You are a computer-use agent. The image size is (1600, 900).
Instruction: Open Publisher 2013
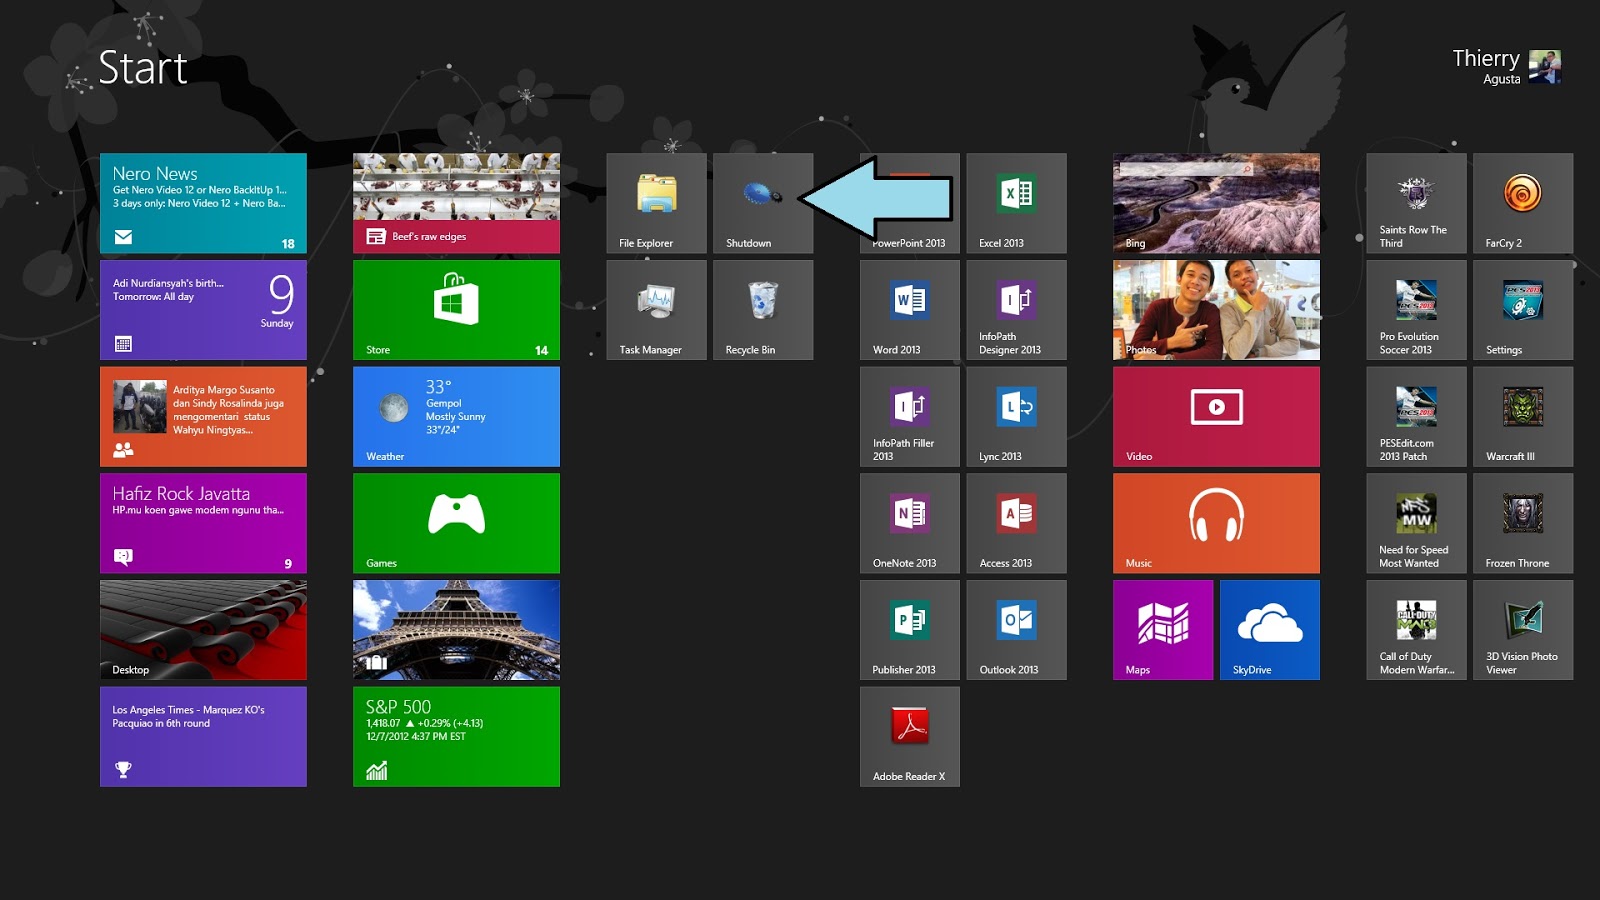coord(910,630)
